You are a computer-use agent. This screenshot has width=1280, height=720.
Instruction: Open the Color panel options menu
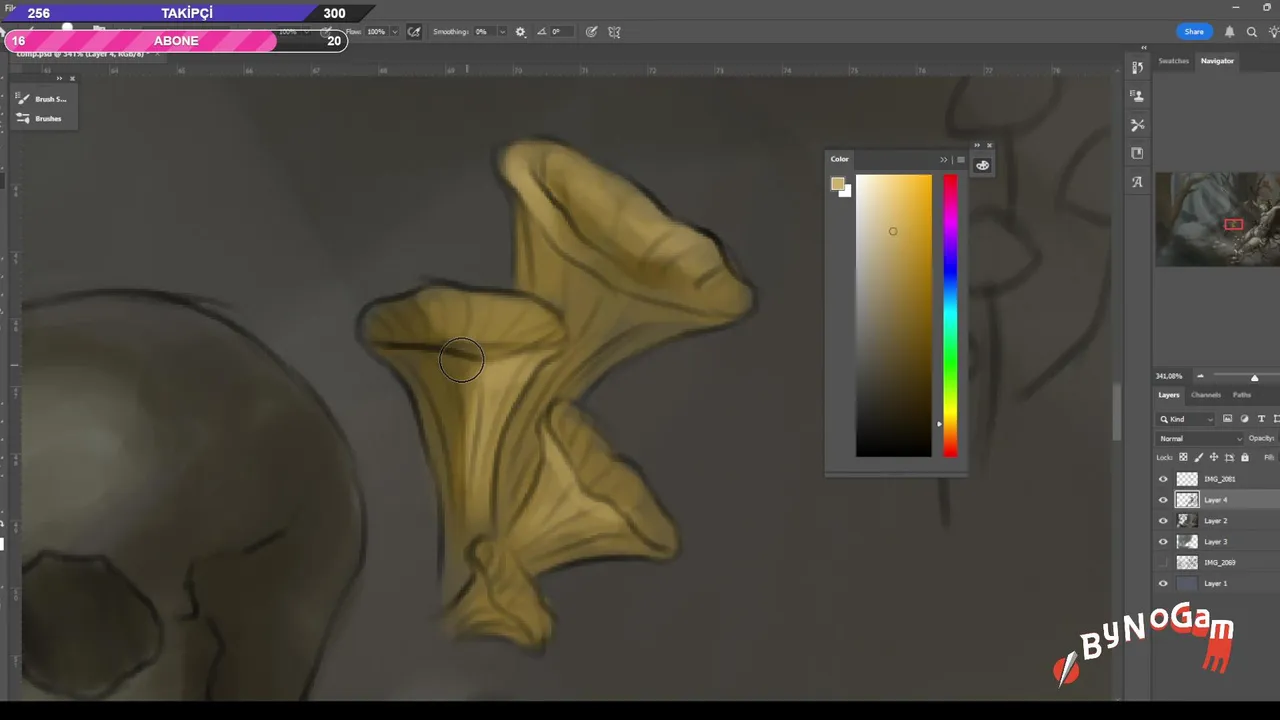(961, 160)
